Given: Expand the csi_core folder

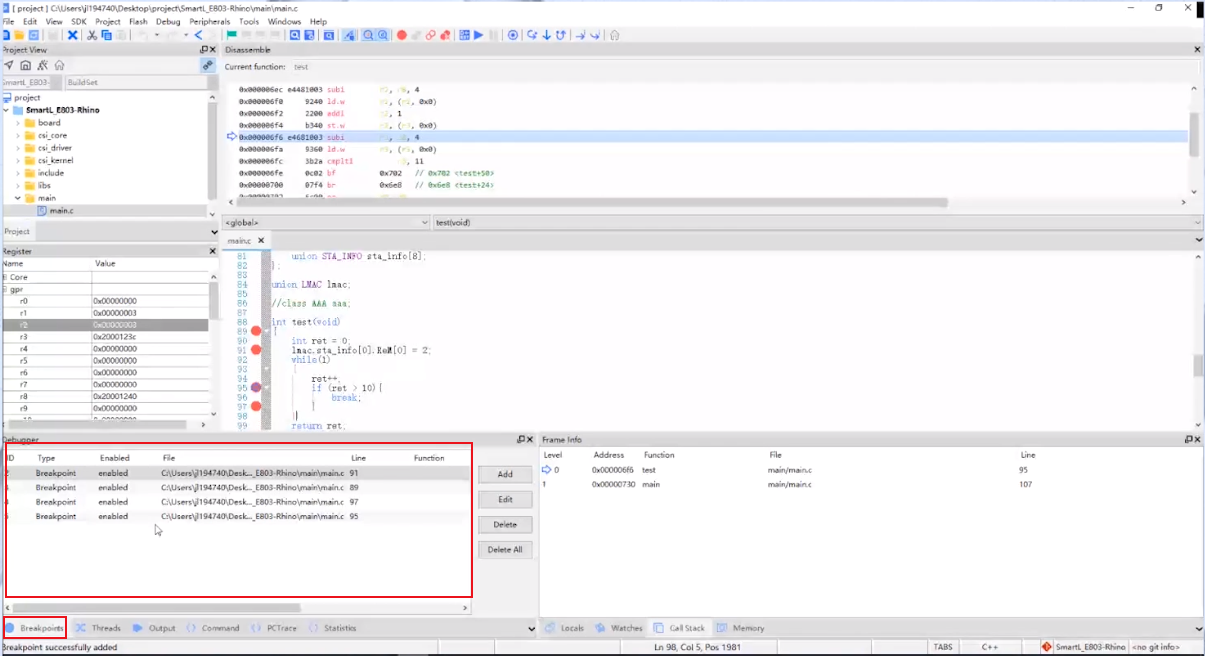Looking at the screenshot, I should [x=18, y=135].
